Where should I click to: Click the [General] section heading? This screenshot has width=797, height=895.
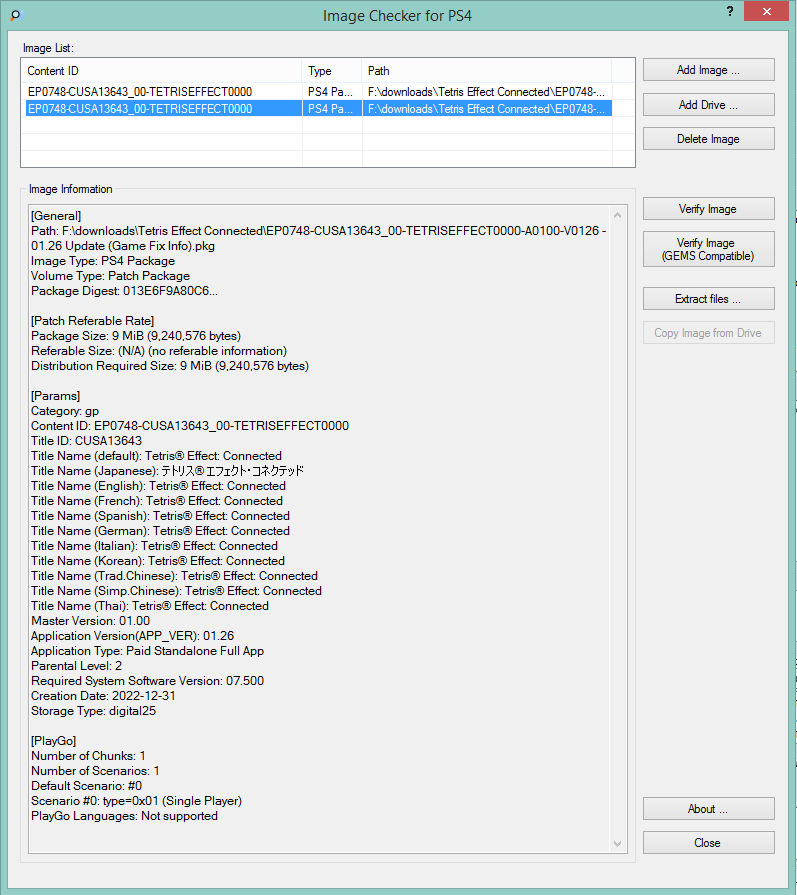click(x=56, y=216)
